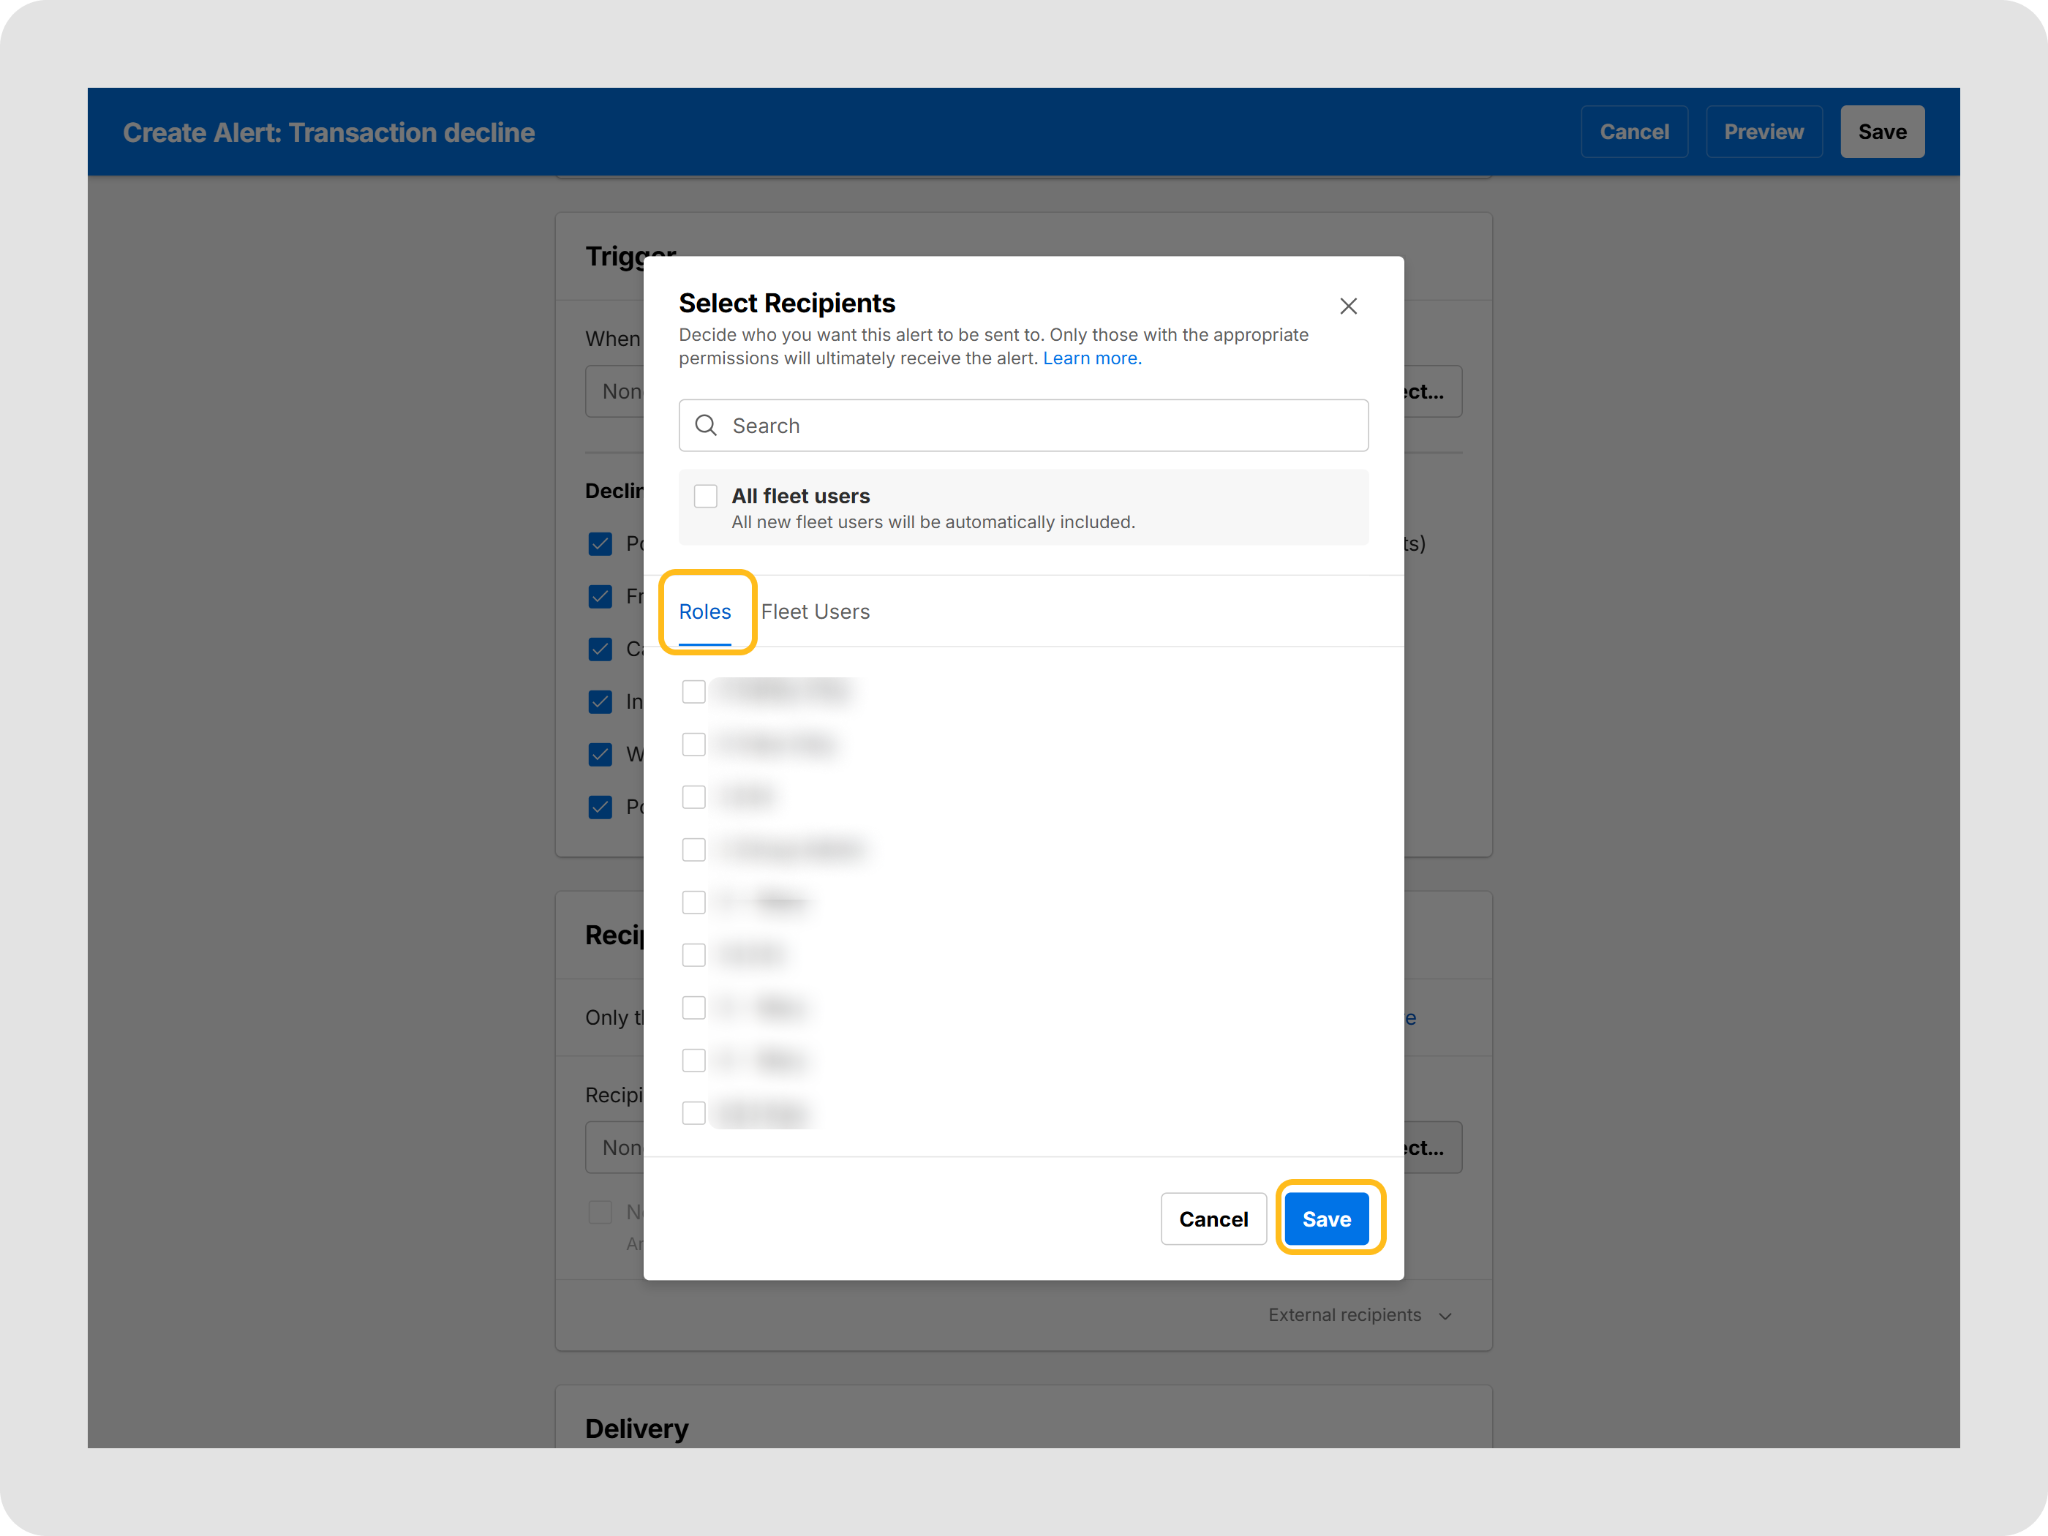The image size is (2048, 1536).
Task: Tick the first role checkbox in list
Action: (x=693, y=691)
